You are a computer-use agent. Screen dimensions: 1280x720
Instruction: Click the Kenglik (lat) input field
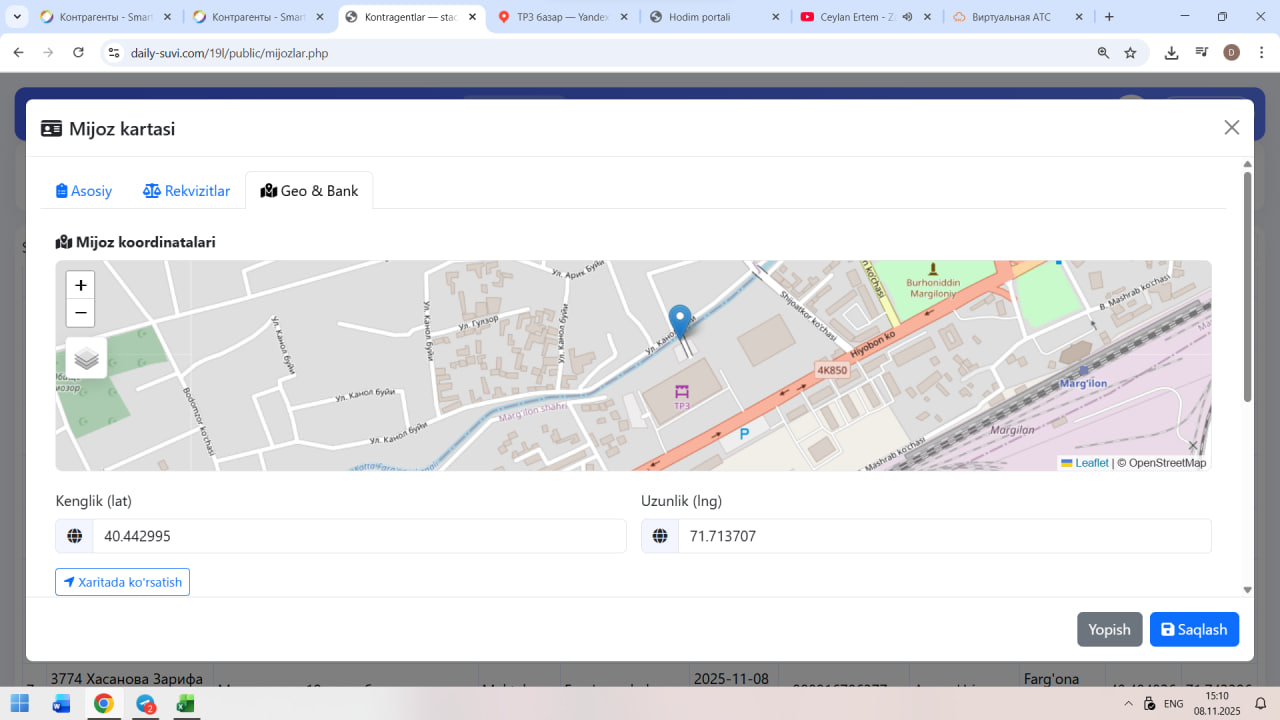point(359,536)
